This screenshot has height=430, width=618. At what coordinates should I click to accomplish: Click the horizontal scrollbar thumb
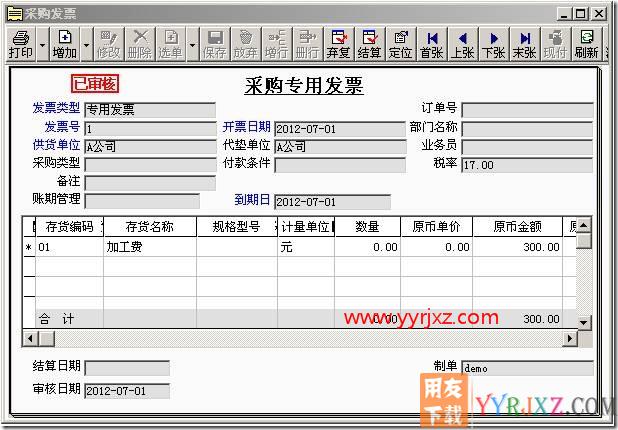pos(47,338)
